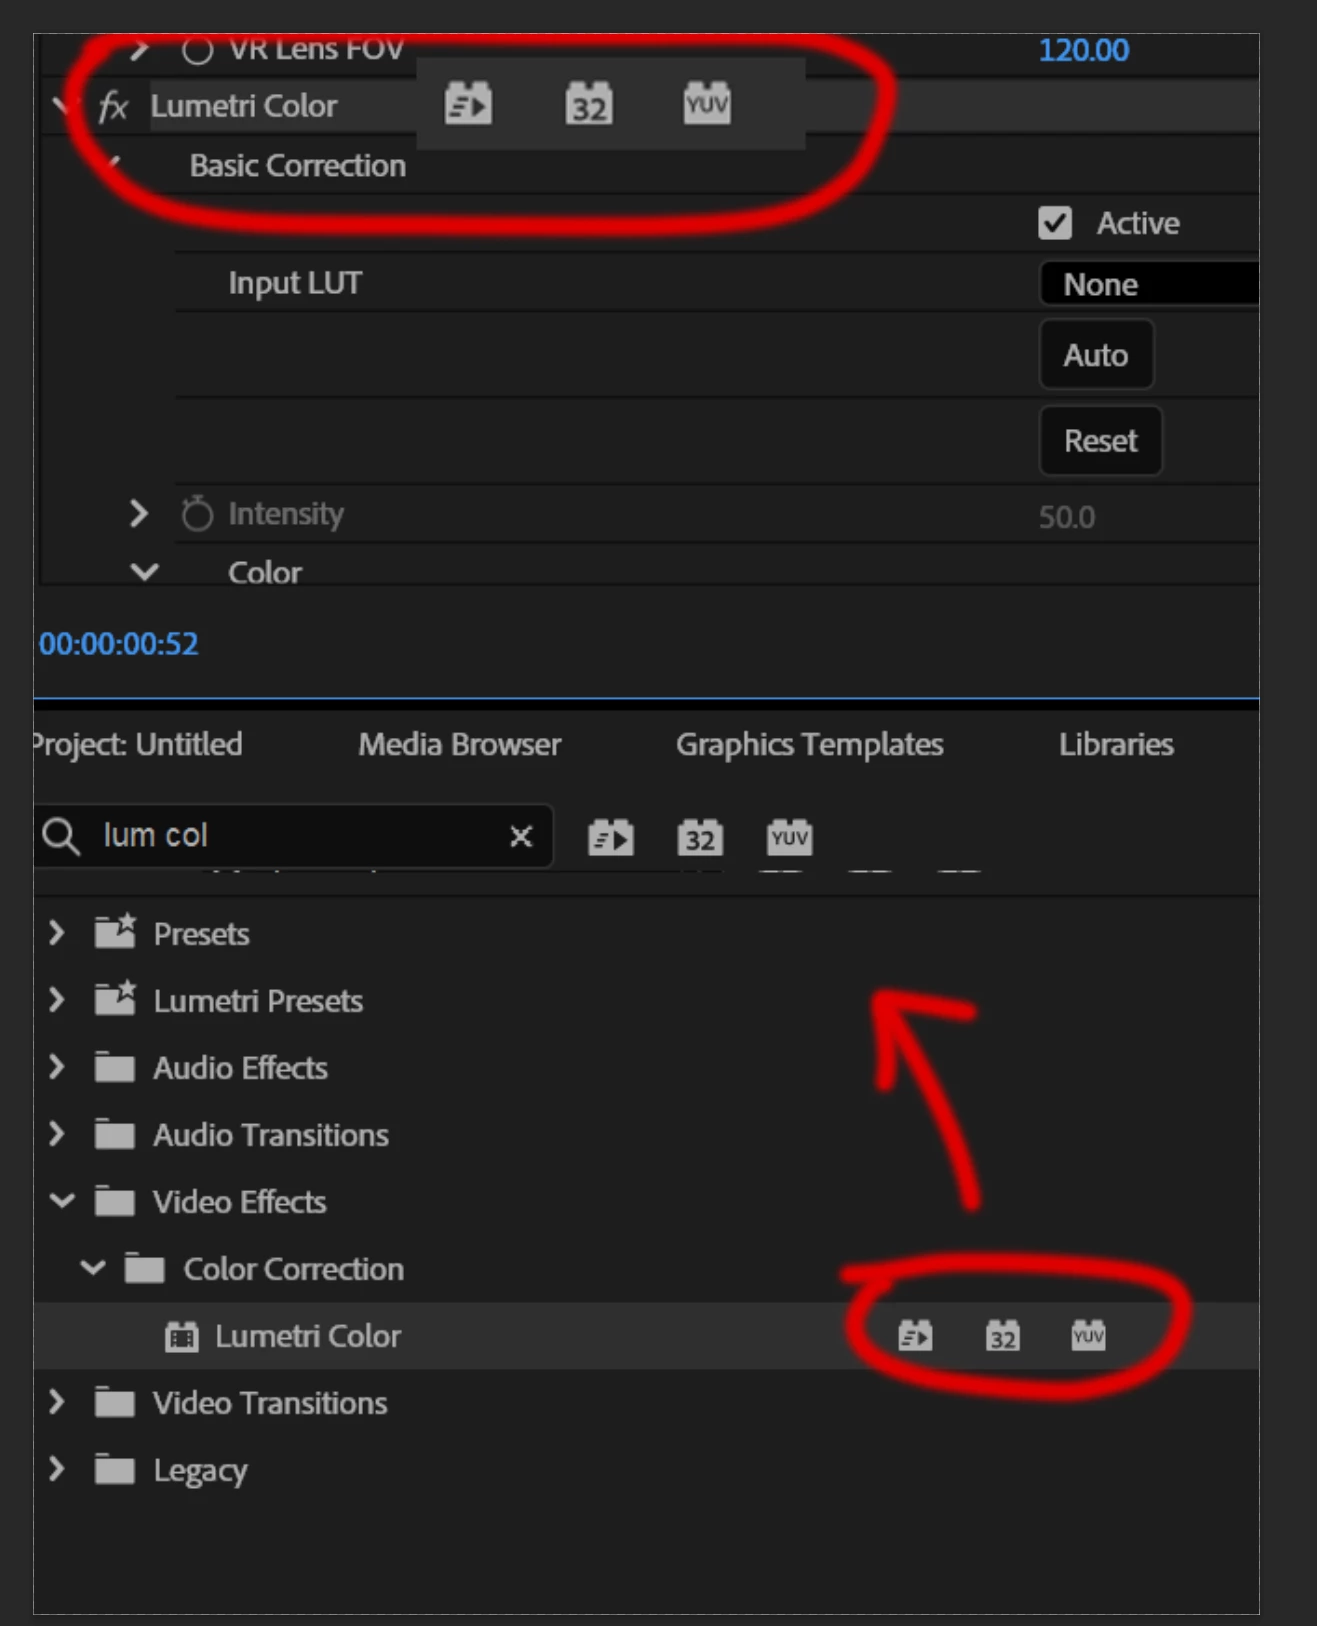Open the Libraries tab
Viewport: 1317px width, 1626px height.
tap(1116, 744)
